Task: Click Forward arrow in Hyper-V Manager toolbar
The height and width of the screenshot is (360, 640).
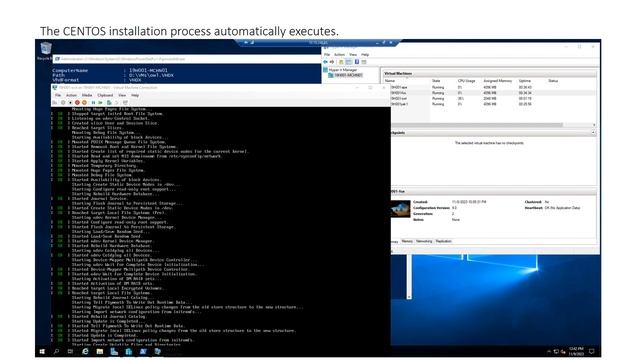Action: [x=332, y=62]
